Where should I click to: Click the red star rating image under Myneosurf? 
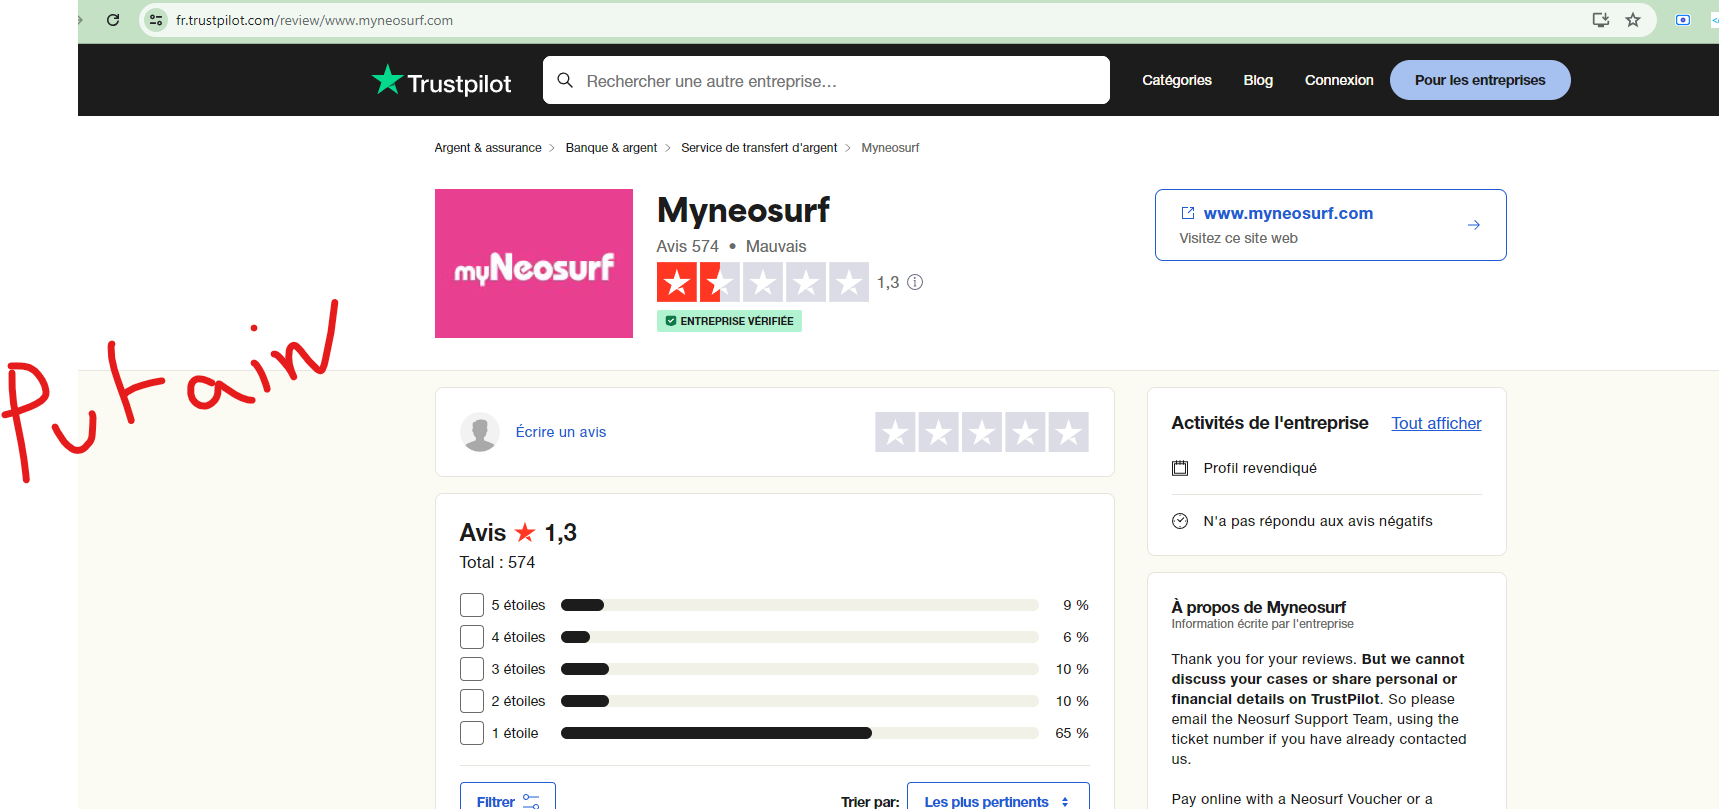[x=762, y=282]
